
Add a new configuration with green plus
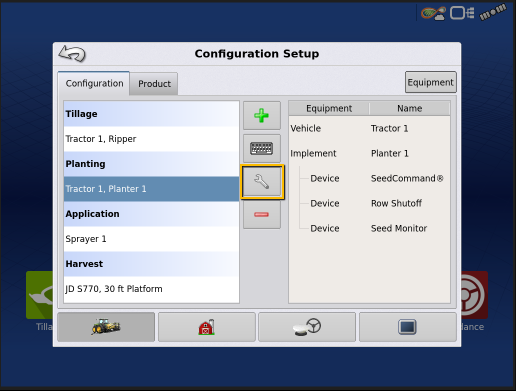(262, 115)
